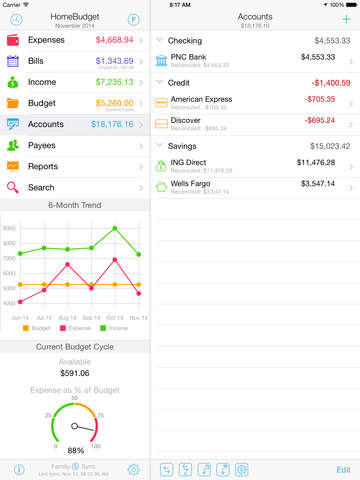The width and height of the screenshot is (360, 480).
Task: Select the Income money bag icon
Action: click(13, 82)
